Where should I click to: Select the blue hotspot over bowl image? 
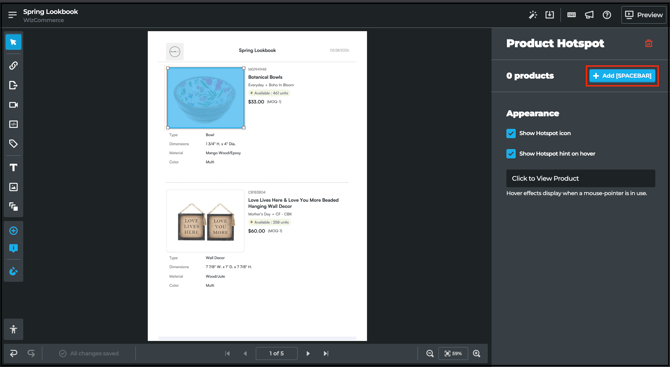click(206, 98)
